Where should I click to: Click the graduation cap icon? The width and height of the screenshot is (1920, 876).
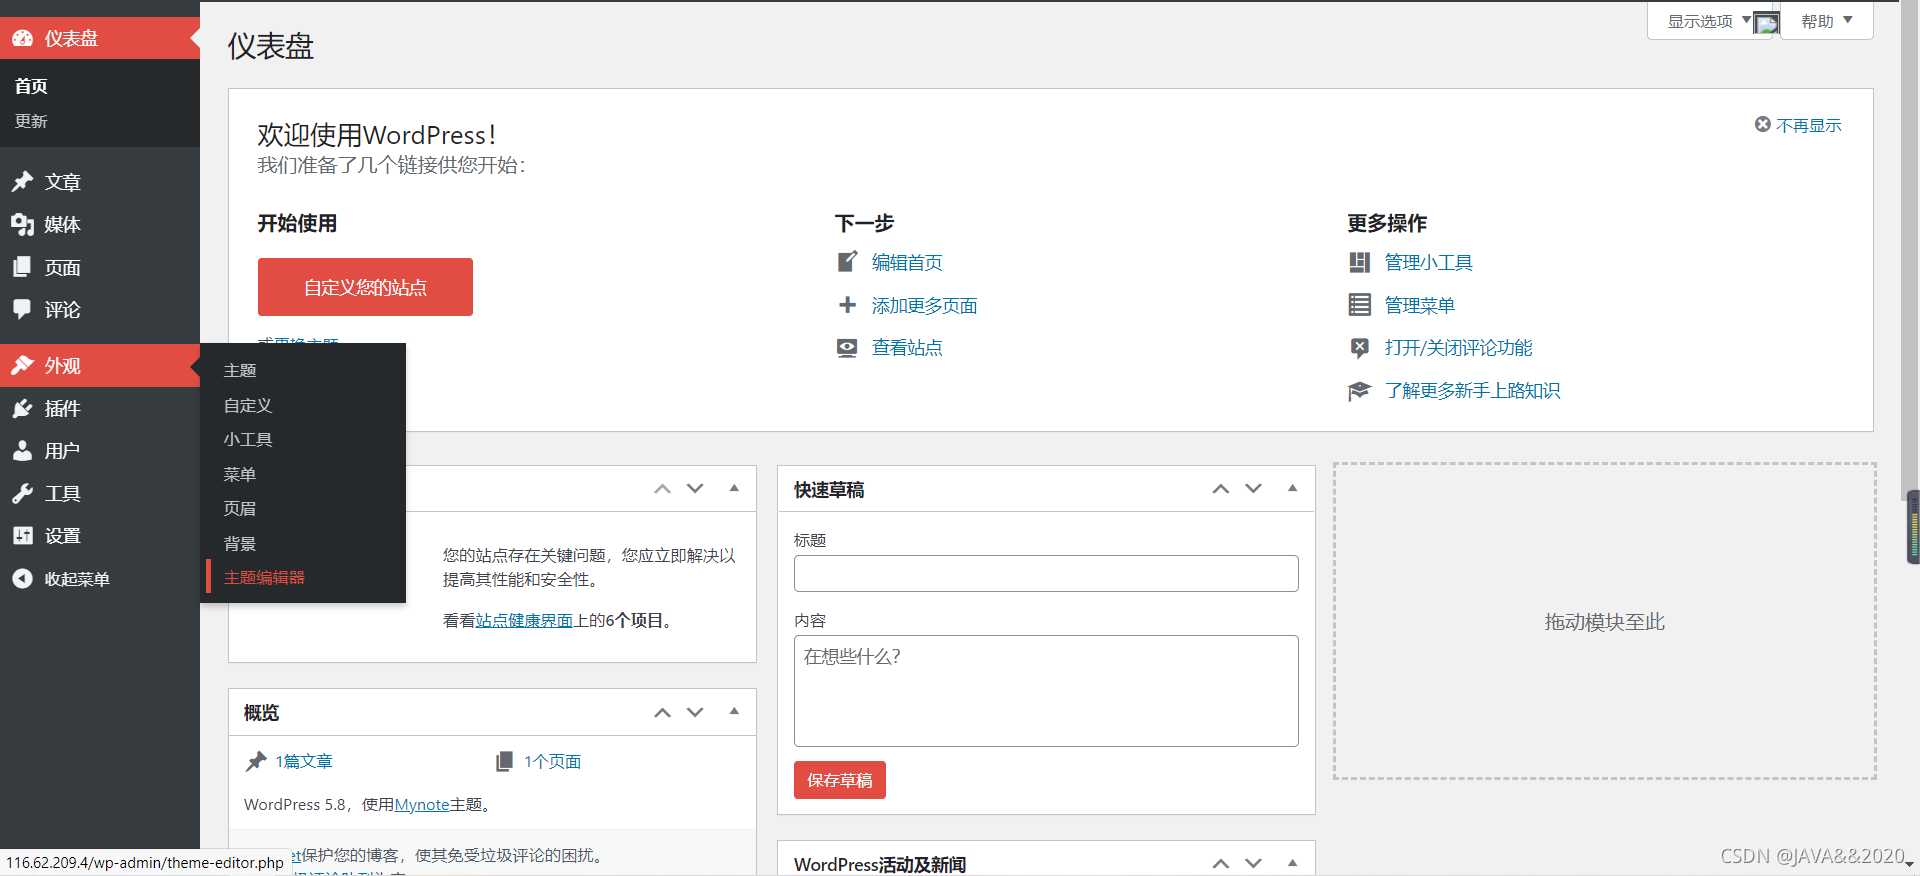pos(1359,391)
